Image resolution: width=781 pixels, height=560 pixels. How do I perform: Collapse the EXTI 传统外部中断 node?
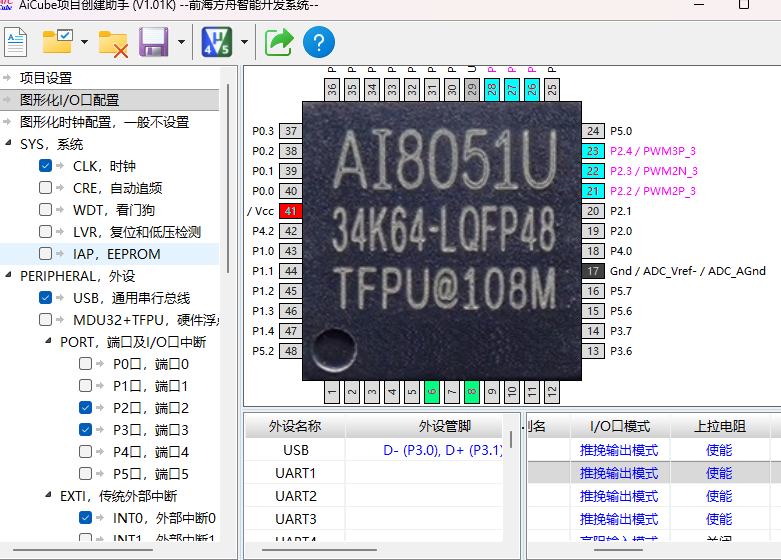(x=48, y=495)
